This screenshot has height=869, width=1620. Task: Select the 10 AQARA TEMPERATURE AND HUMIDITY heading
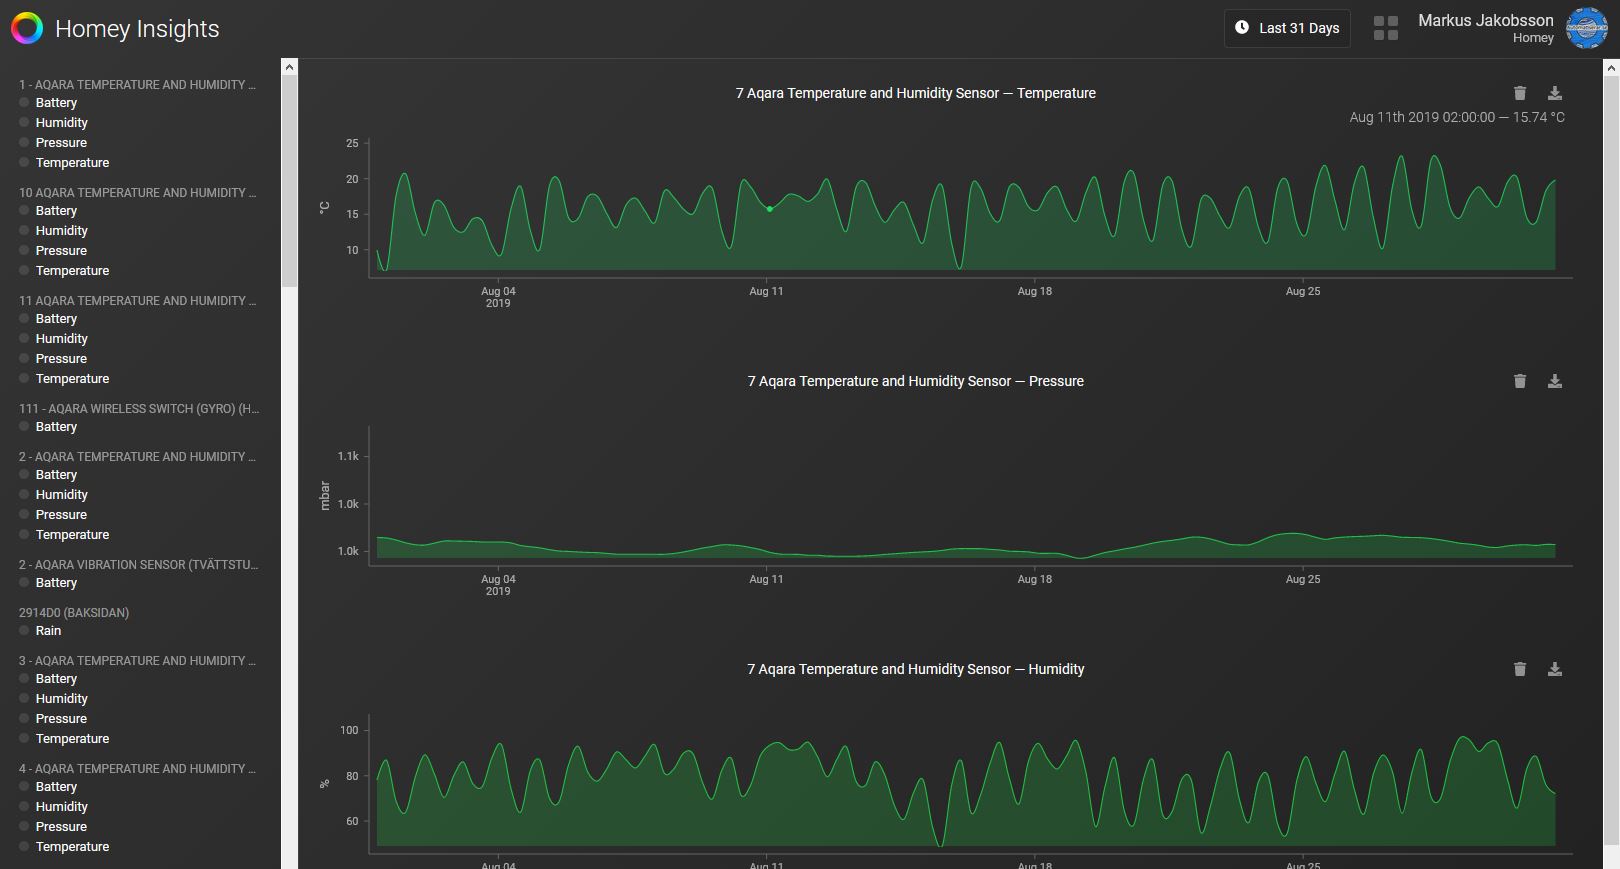tap(137, 193)
